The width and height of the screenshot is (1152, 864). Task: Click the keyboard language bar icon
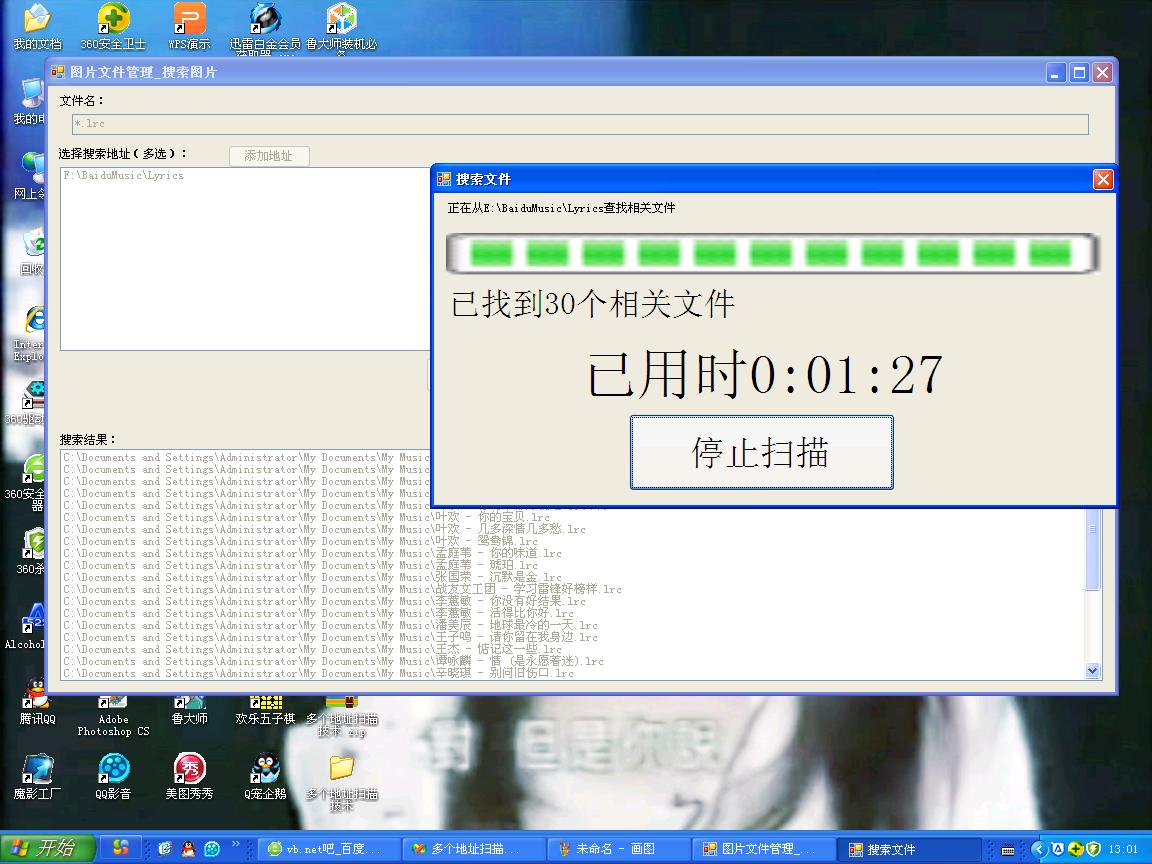tap(1008, 850)
